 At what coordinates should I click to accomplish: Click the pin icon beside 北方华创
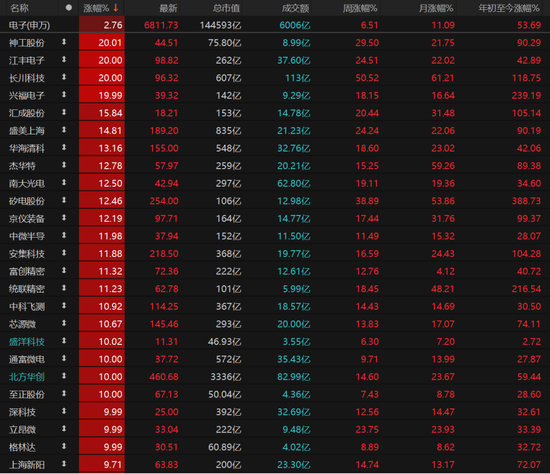tap(64, 376)
